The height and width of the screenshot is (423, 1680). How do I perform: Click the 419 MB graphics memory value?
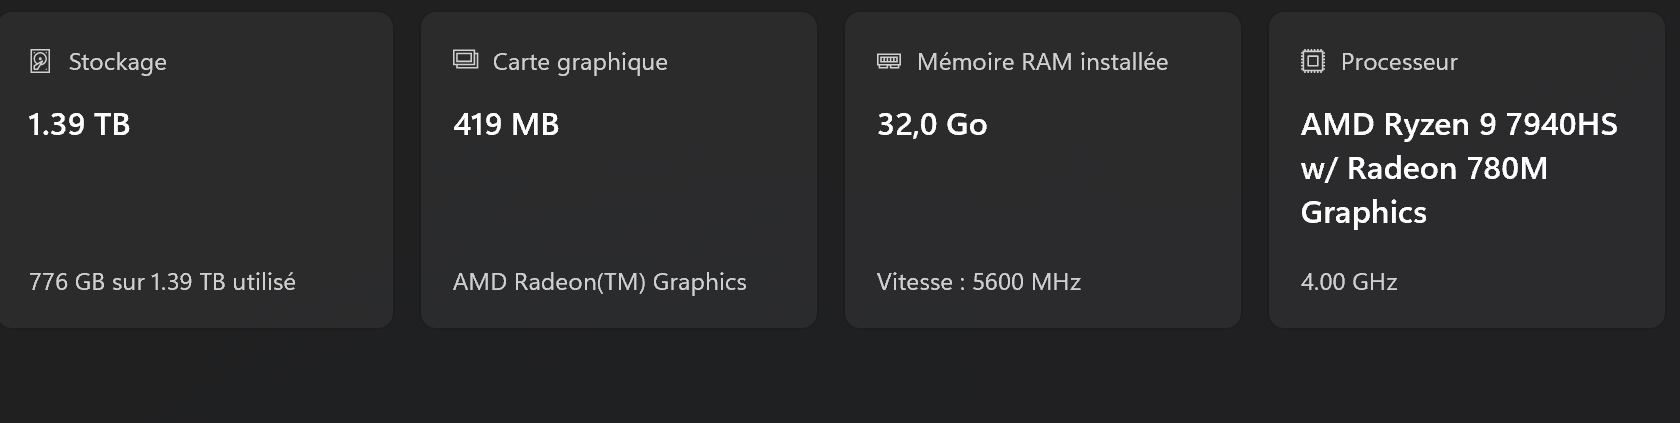[506, 124]
